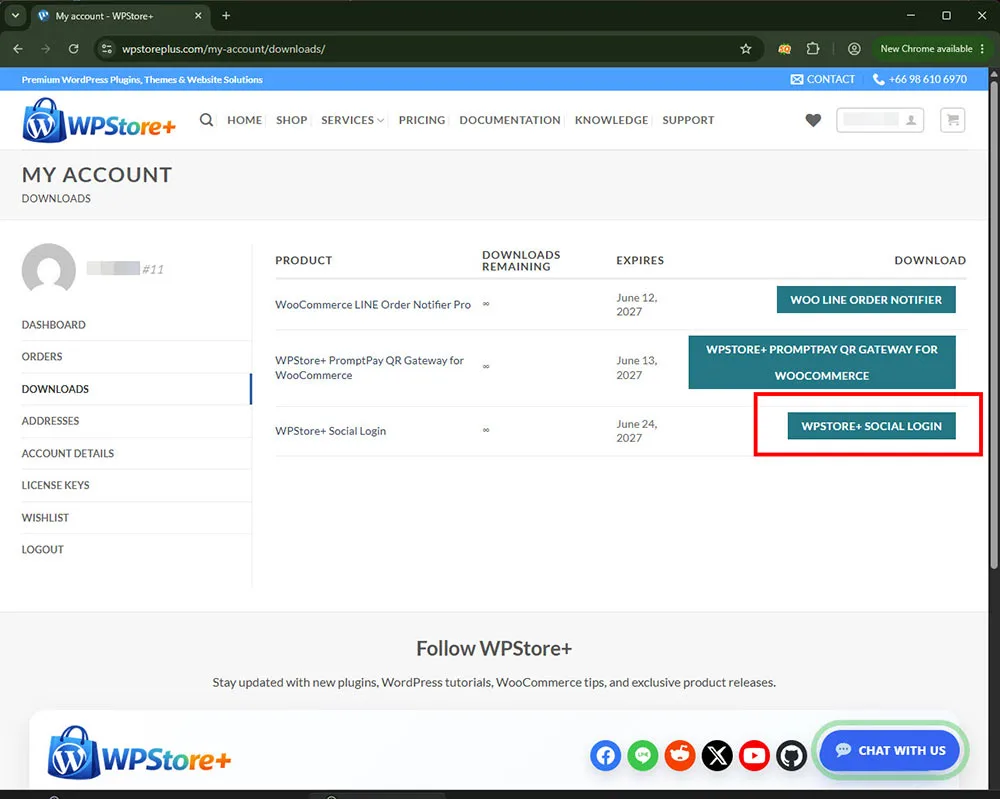Download WPSTORE+ SOCIAL LOGIN
Image resolution: width=1000 pixels, height=799 pixels.
(x=871, y=426)
